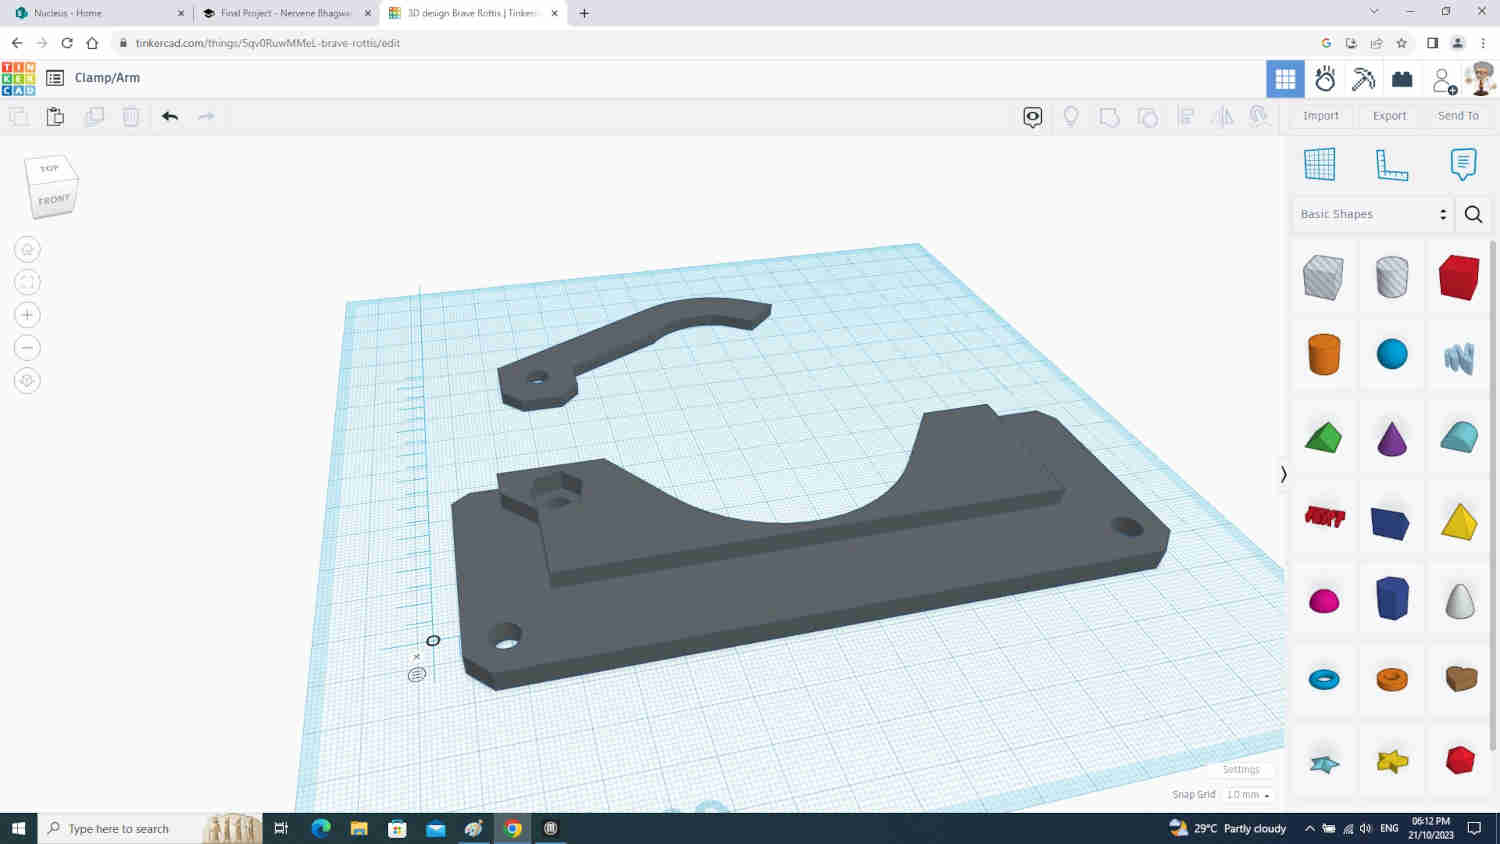Pick the Scribble shape

[1459, 356]
